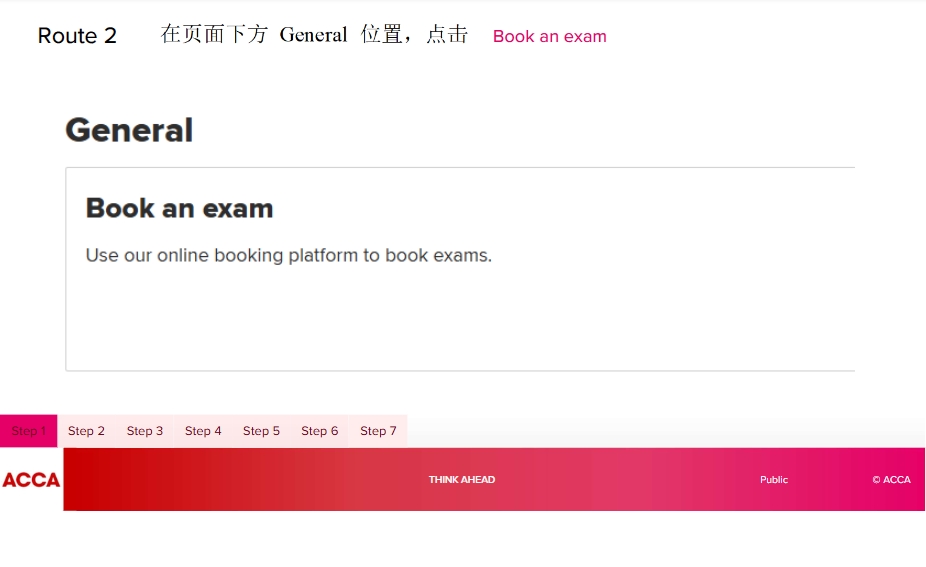Click the pink Book an exam link
Viewport: 926px width, 567px height.
[x=549, y=36]
